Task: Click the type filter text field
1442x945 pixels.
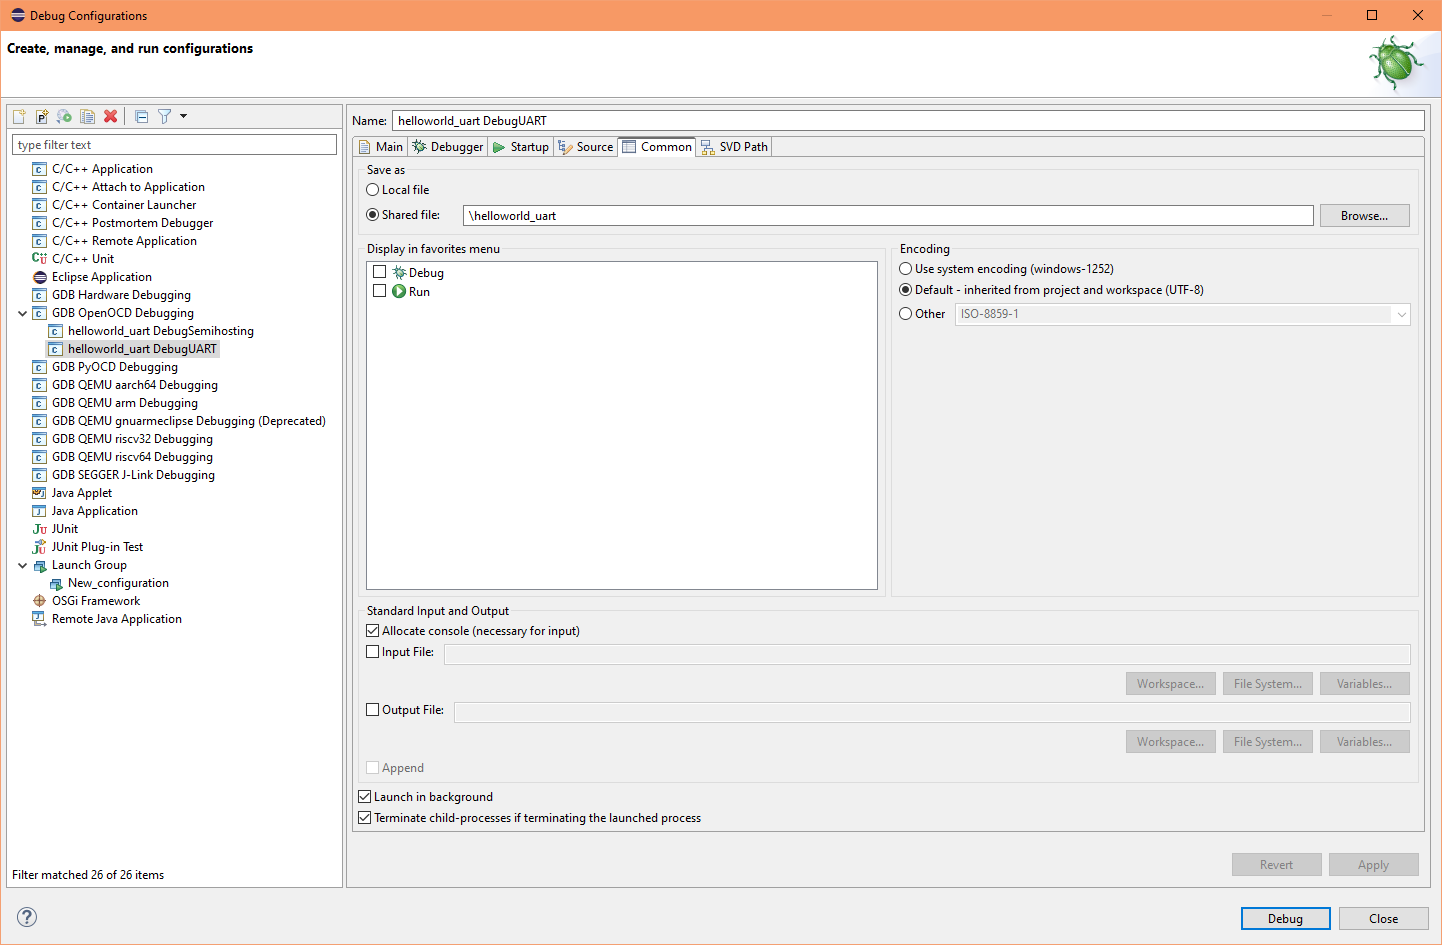Action: pos(174,145)
